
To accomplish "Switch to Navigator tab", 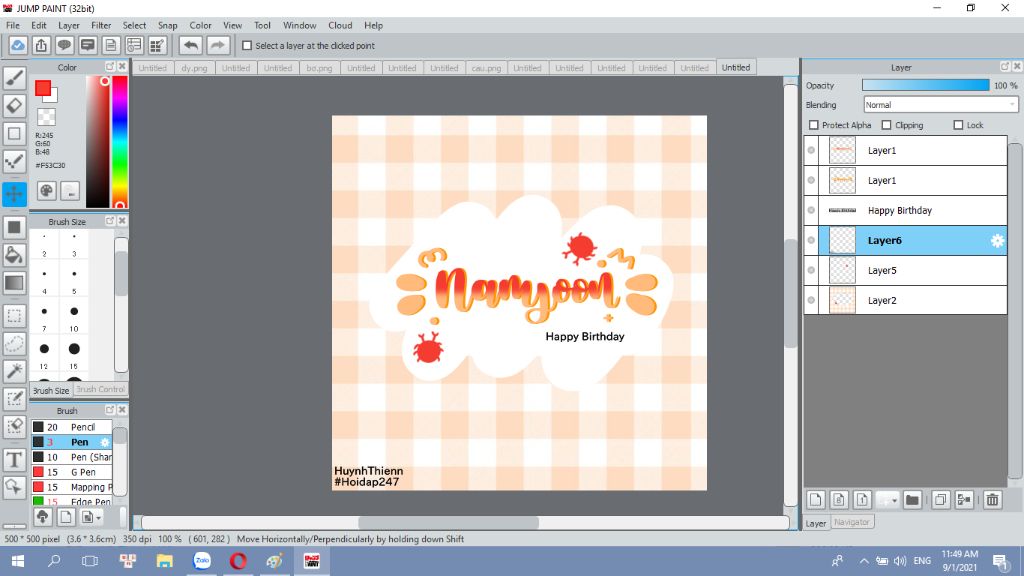I will [x=852, y=522].
